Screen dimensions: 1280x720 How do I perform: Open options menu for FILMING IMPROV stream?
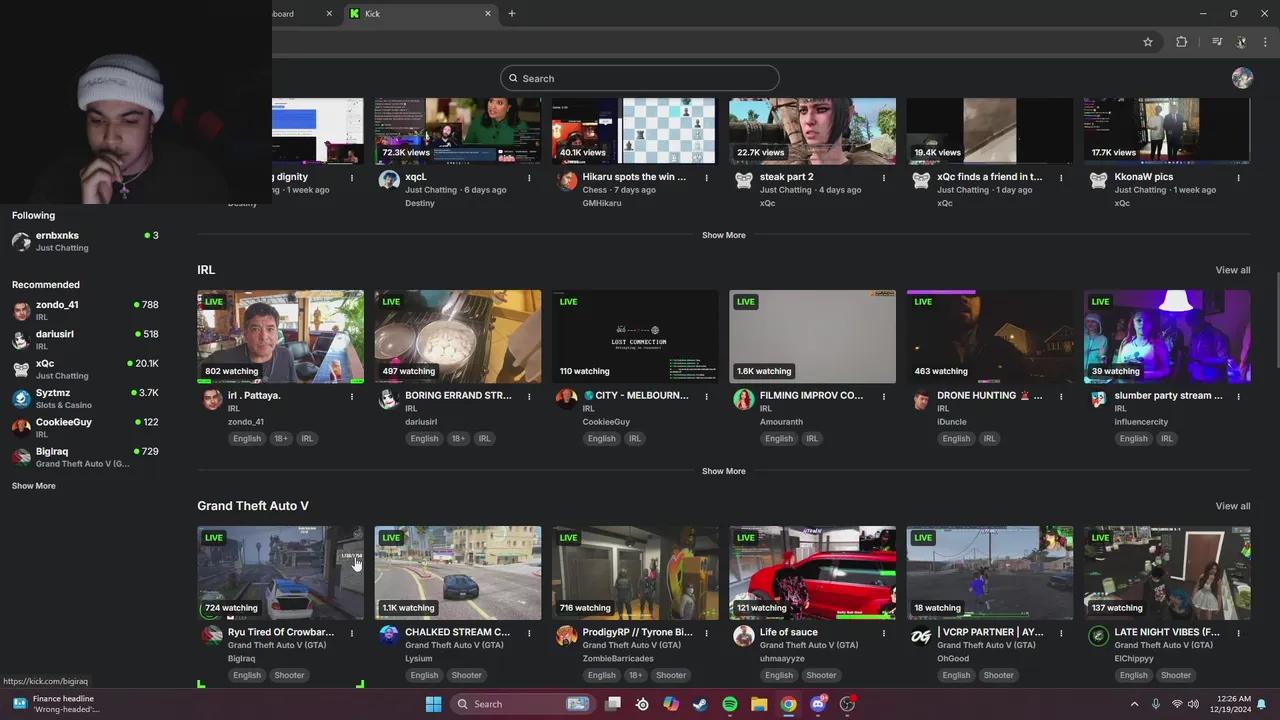click(884, 396)
